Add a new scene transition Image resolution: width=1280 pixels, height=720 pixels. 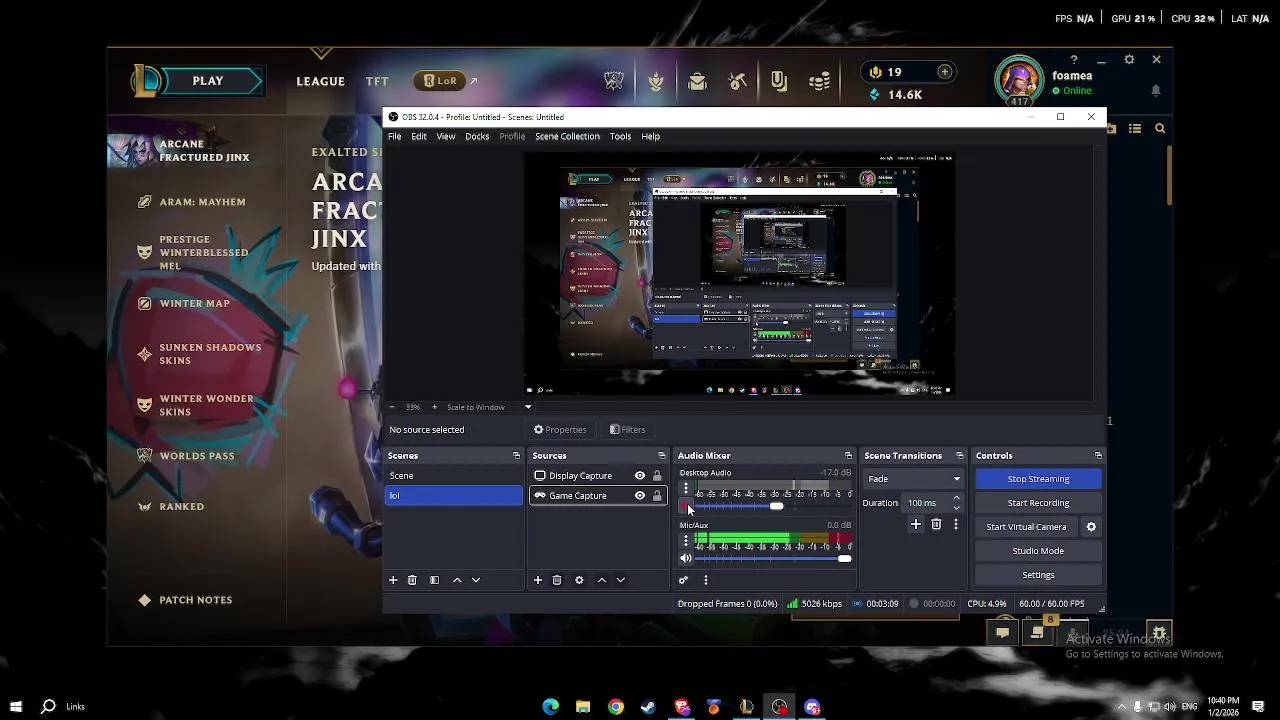pyautogui.click(x=916, y=524)
